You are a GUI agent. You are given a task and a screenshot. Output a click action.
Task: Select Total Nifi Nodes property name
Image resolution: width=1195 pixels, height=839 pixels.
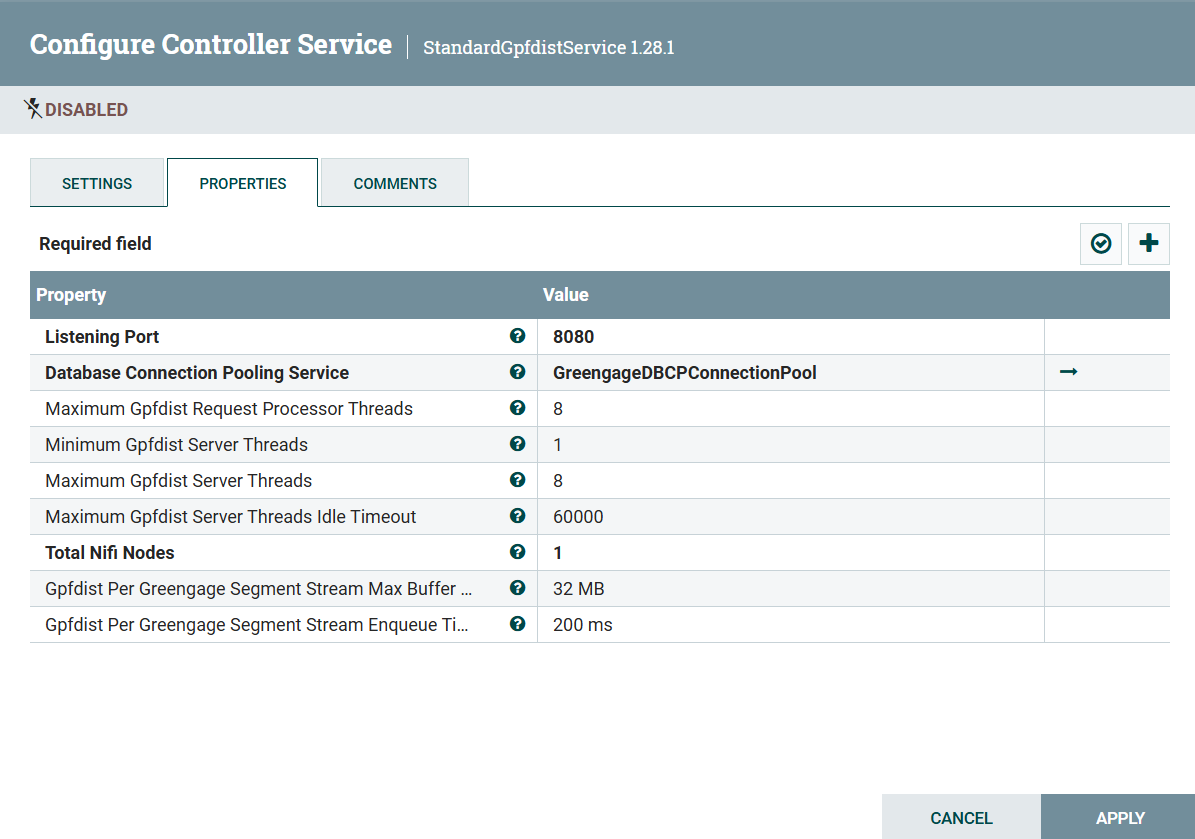click(x=110, y=552)
